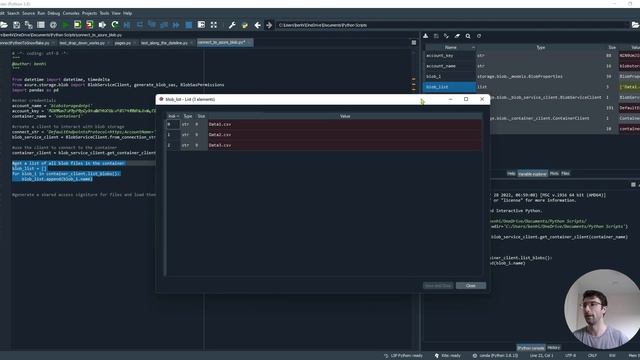This screenshot has width=640, height=360.
Task: Open the Projects menu
Action: click(x=89, y=13)
